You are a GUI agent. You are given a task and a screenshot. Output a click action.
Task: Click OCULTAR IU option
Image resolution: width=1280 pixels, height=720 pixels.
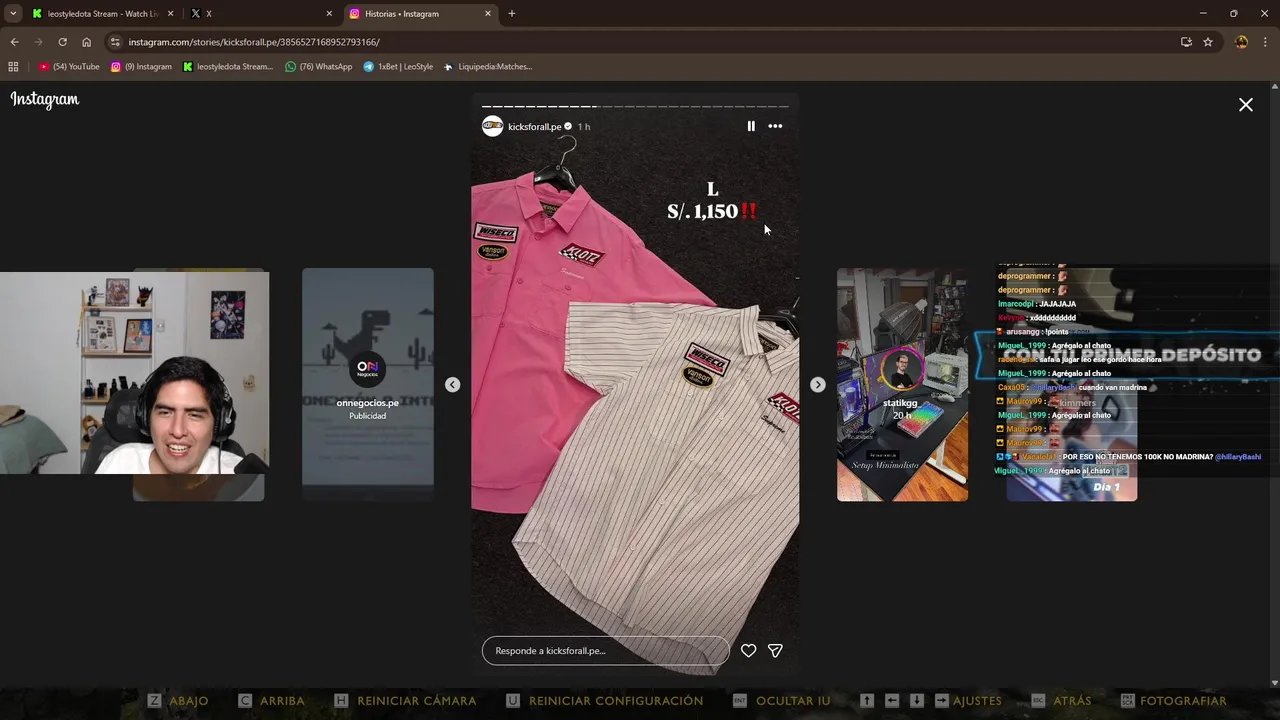(x=781, y=701)
